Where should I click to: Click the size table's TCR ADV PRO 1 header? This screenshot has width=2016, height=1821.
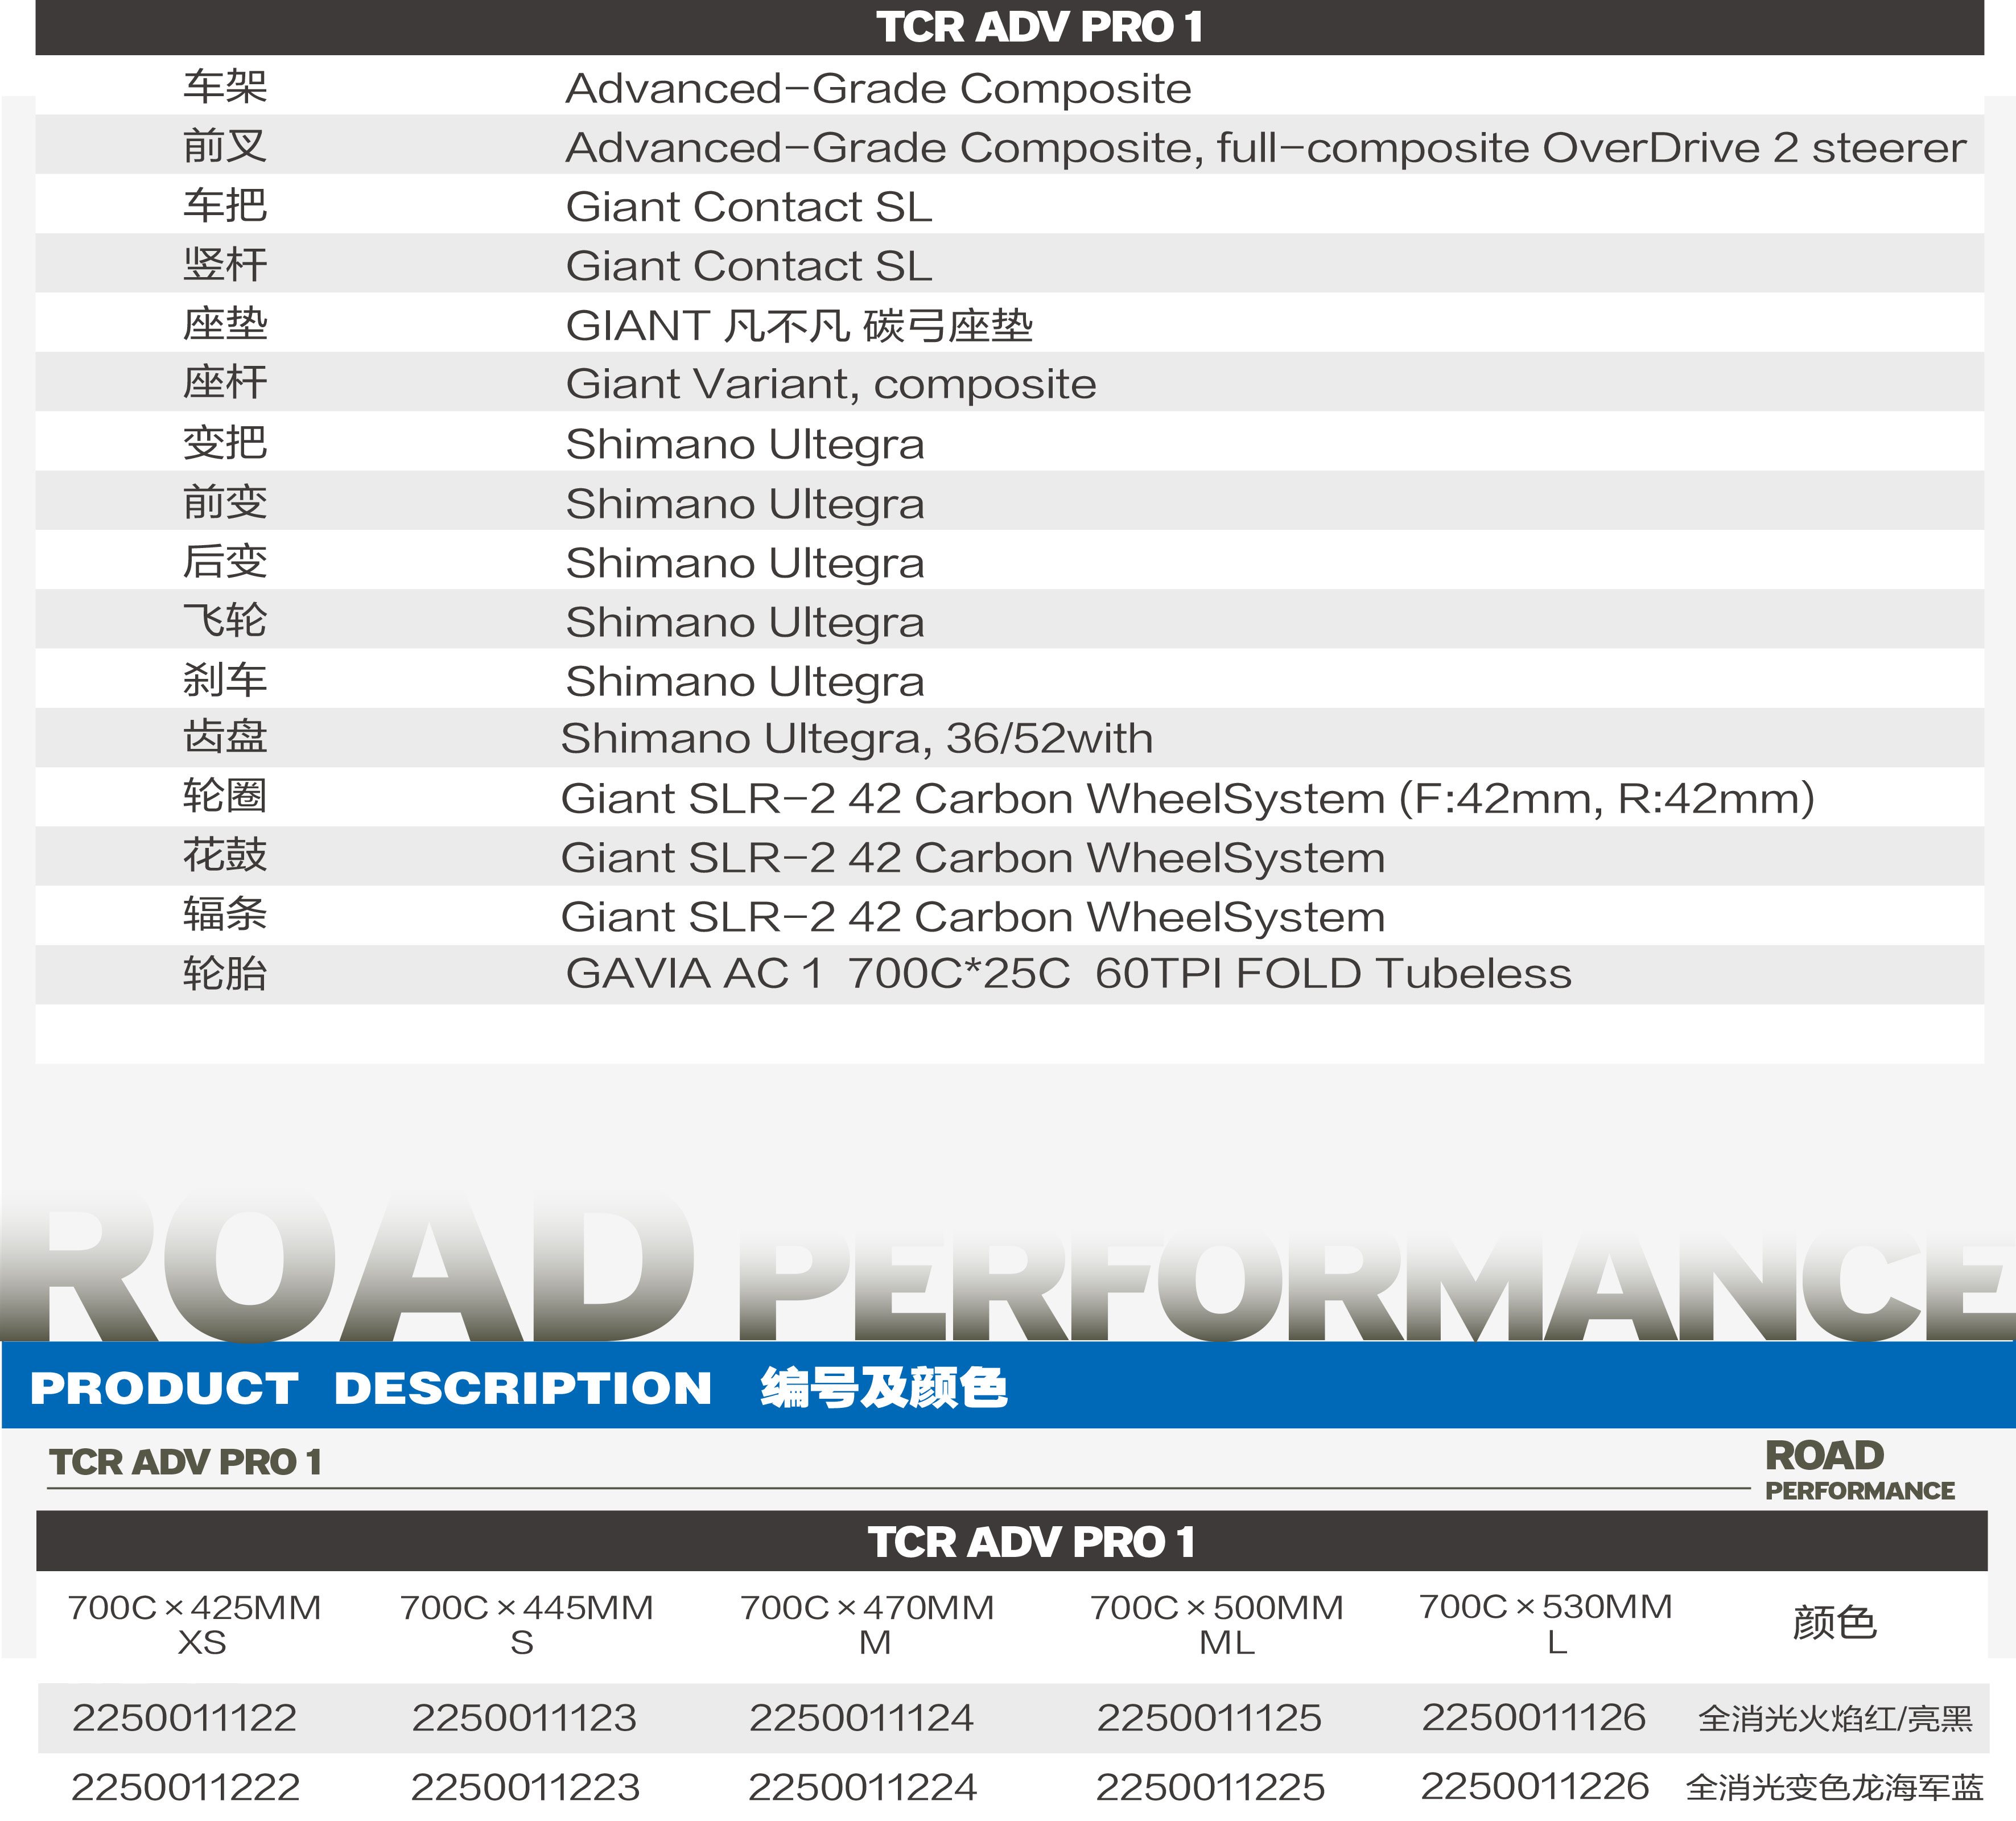pos(1031,1541)
